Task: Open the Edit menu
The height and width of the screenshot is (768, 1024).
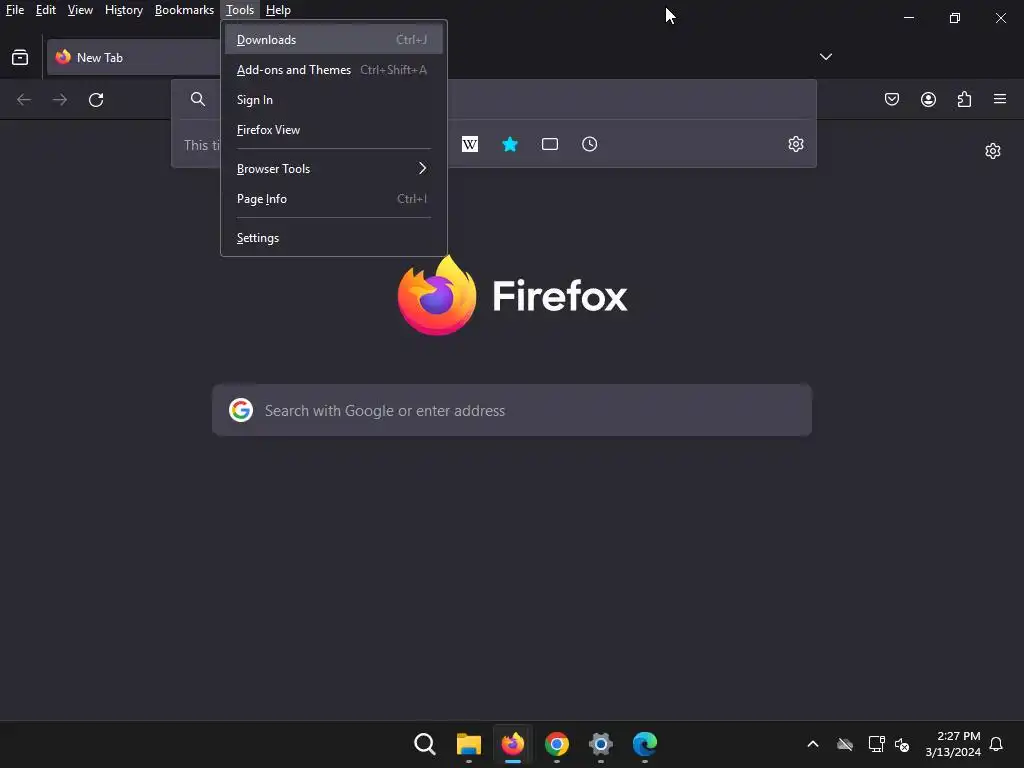Action: 46,10
